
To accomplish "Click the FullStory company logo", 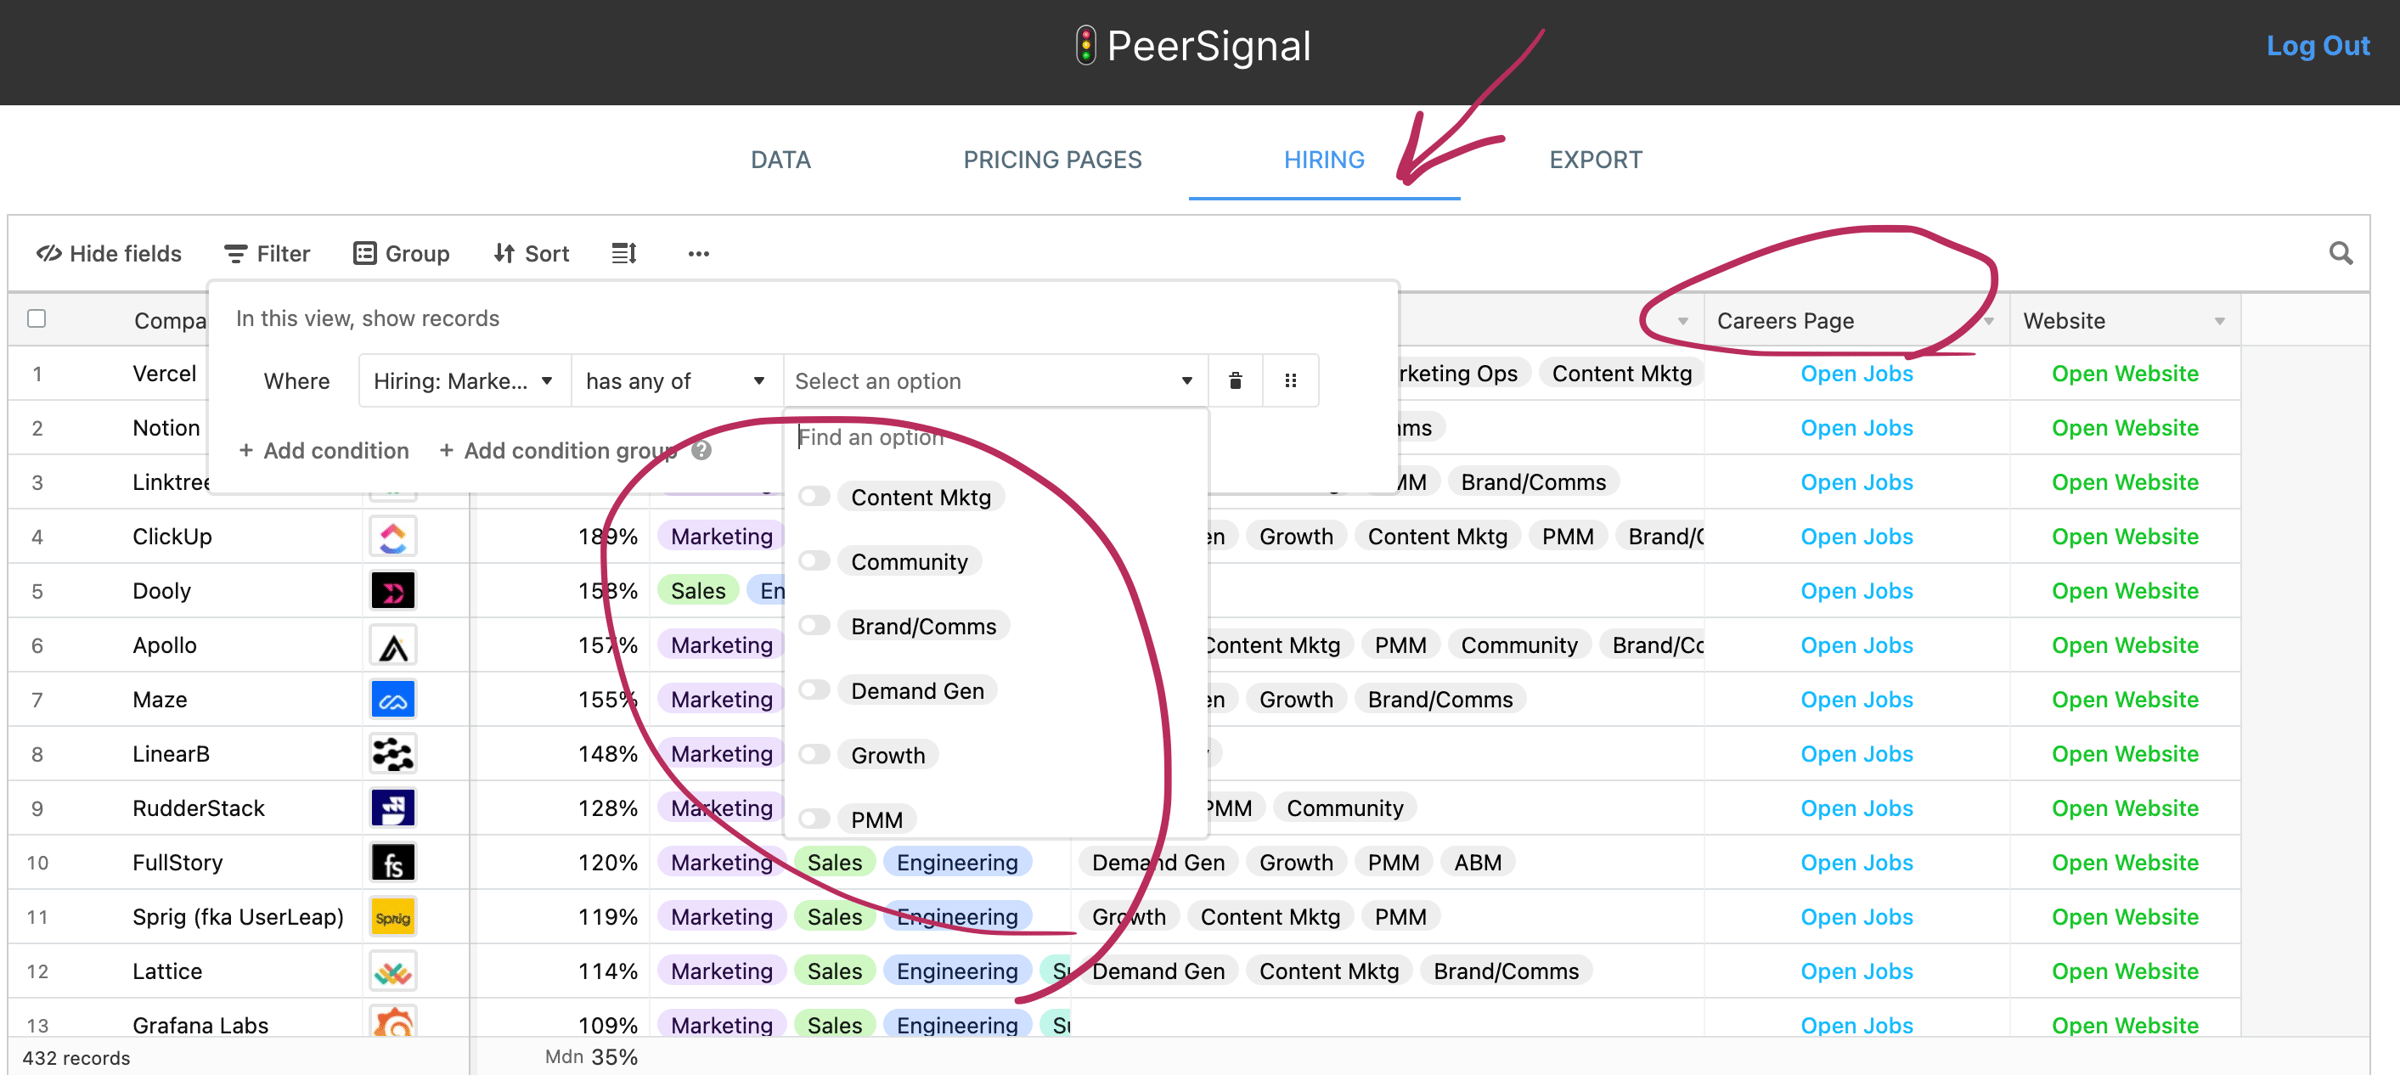I will pos(393,863).
